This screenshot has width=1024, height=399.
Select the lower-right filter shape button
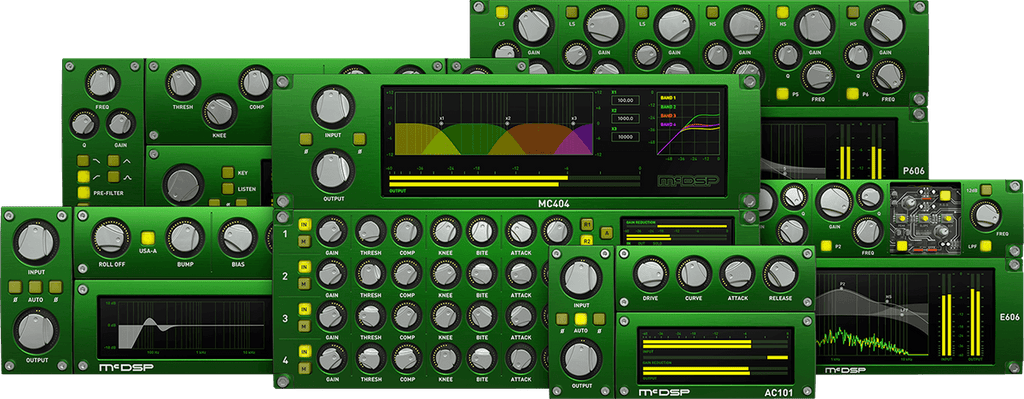pyautogui.click(x=114, y=176)
